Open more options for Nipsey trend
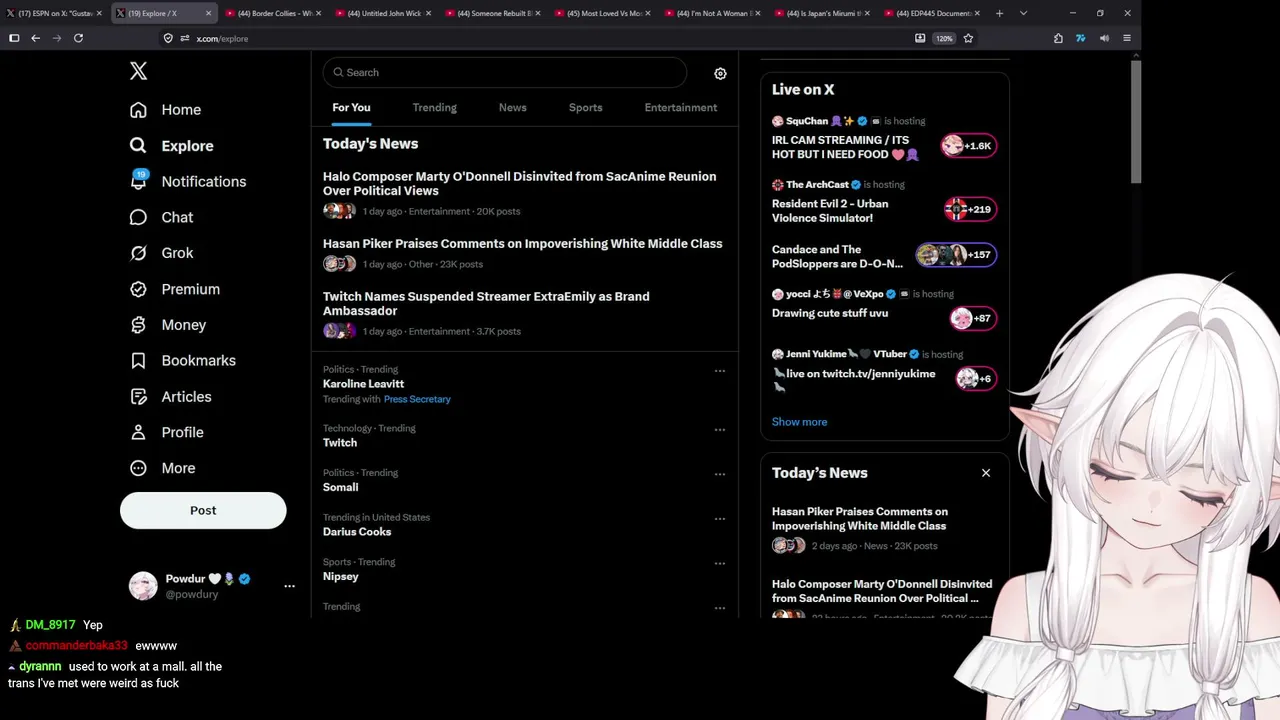This screenshot has width=1280, height=720. (x=719, y=563)
